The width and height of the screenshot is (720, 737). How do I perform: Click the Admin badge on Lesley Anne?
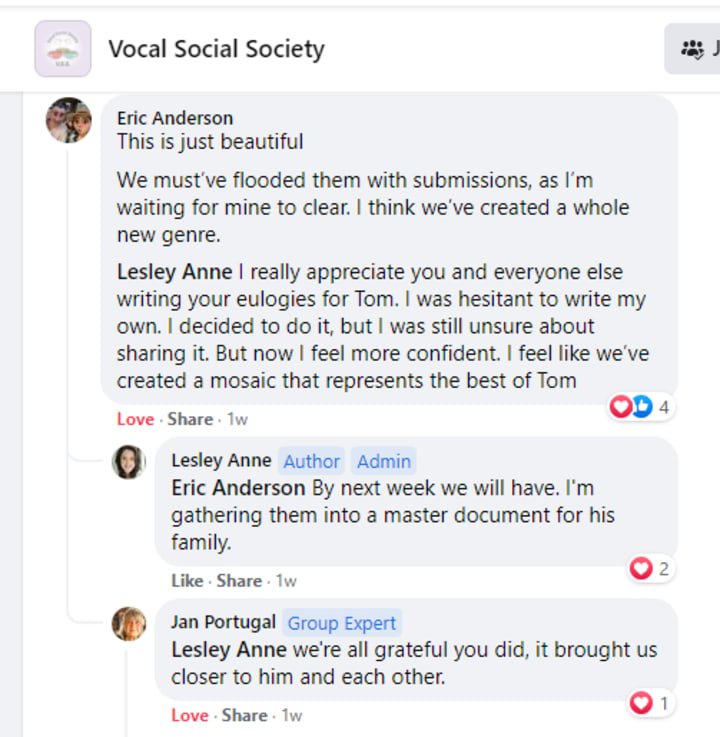[384, 461]
